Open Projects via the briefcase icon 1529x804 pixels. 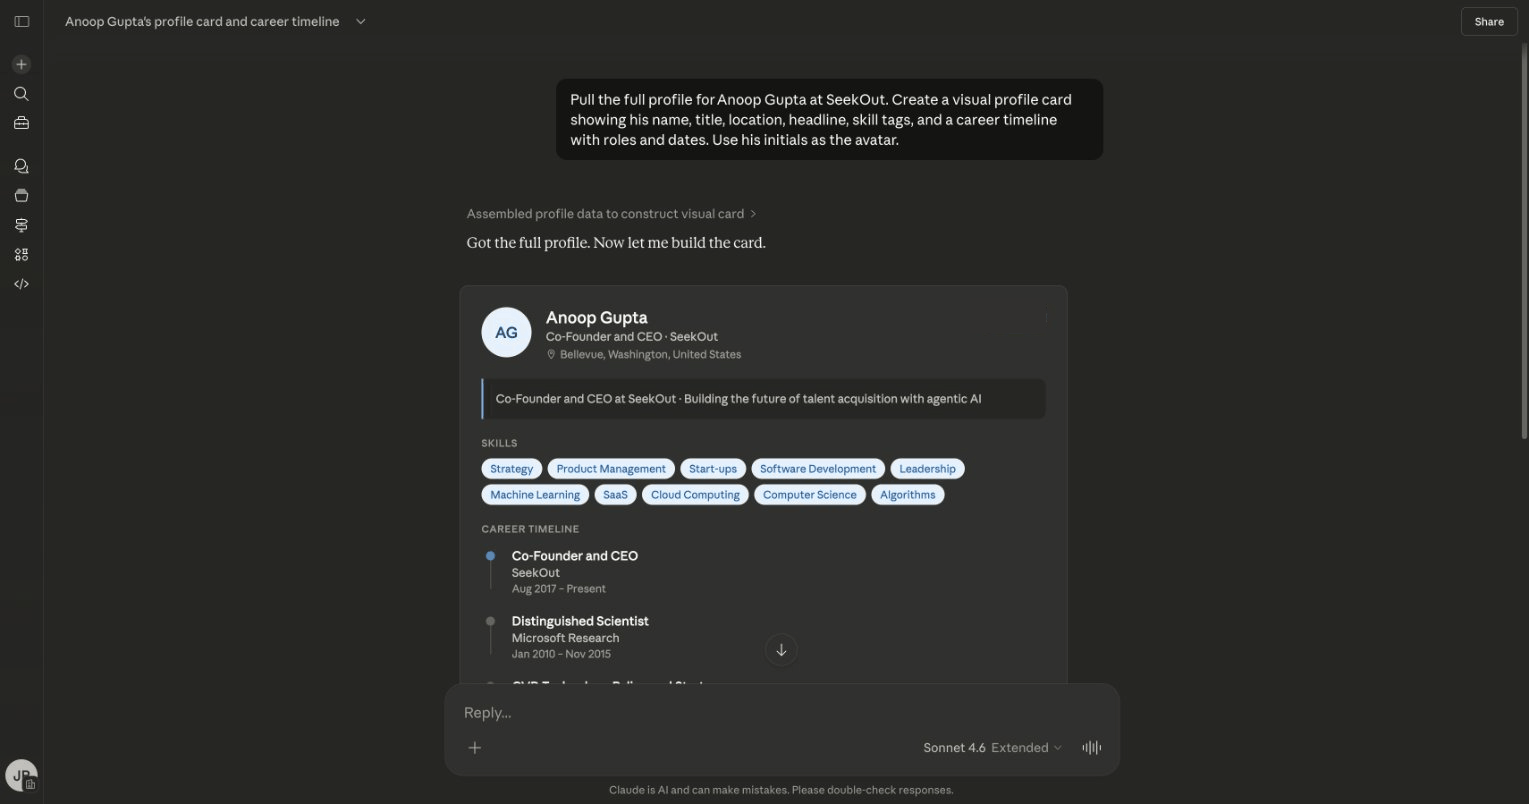pyautogui.click(x=21, y=122)
